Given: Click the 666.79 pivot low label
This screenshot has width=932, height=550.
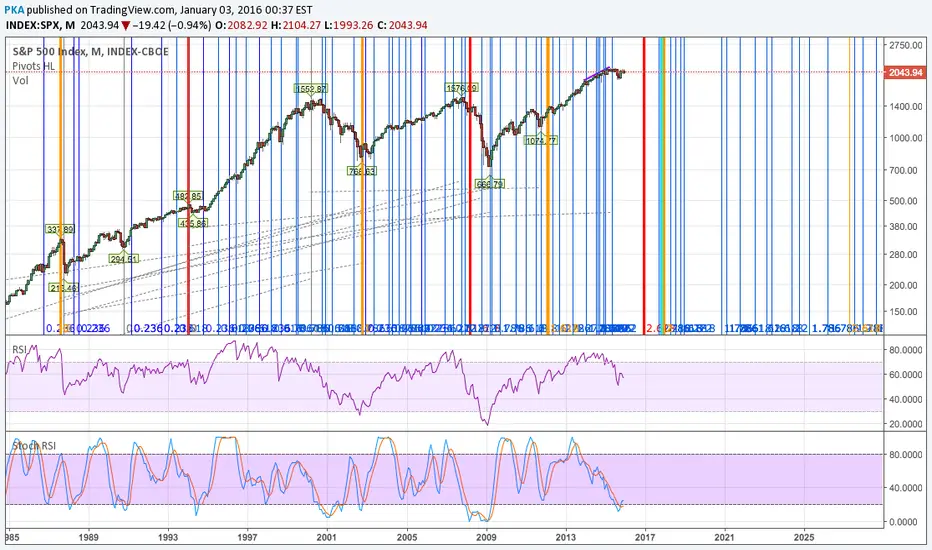Looking at the screenshot, I should (x=490, y=184).
